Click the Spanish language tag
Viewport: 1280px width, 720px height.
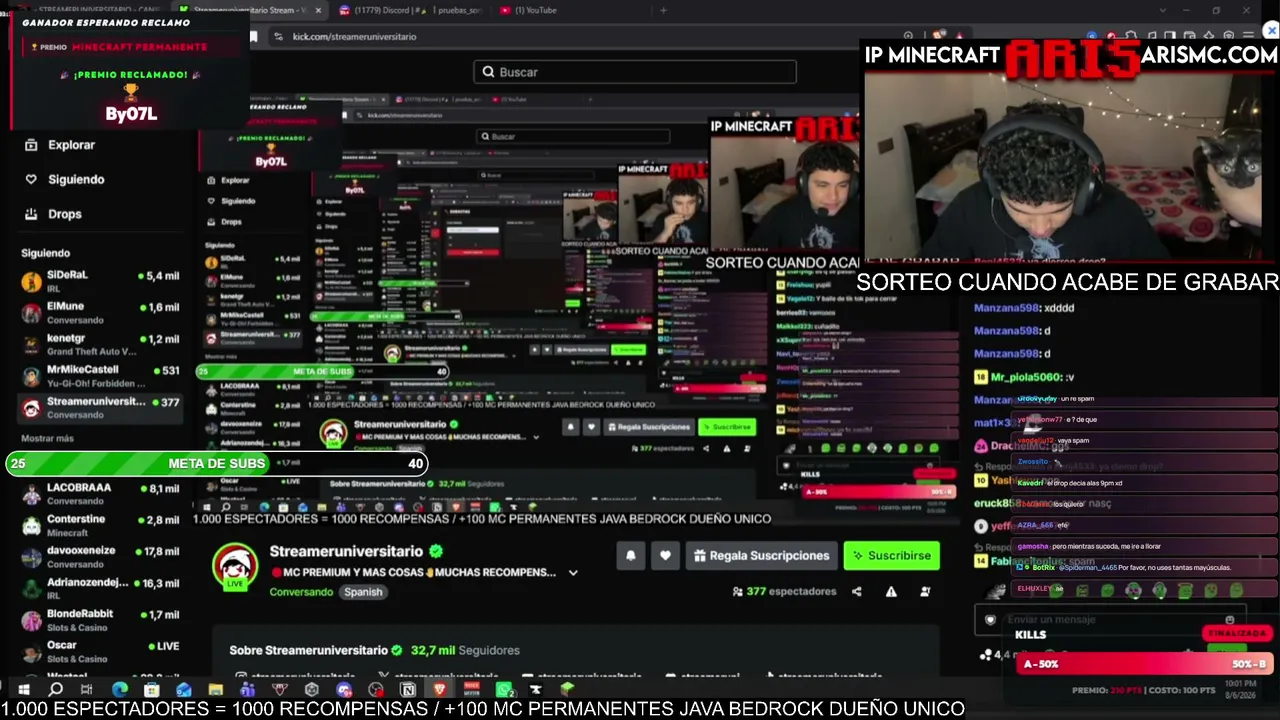tap(363, 592)
